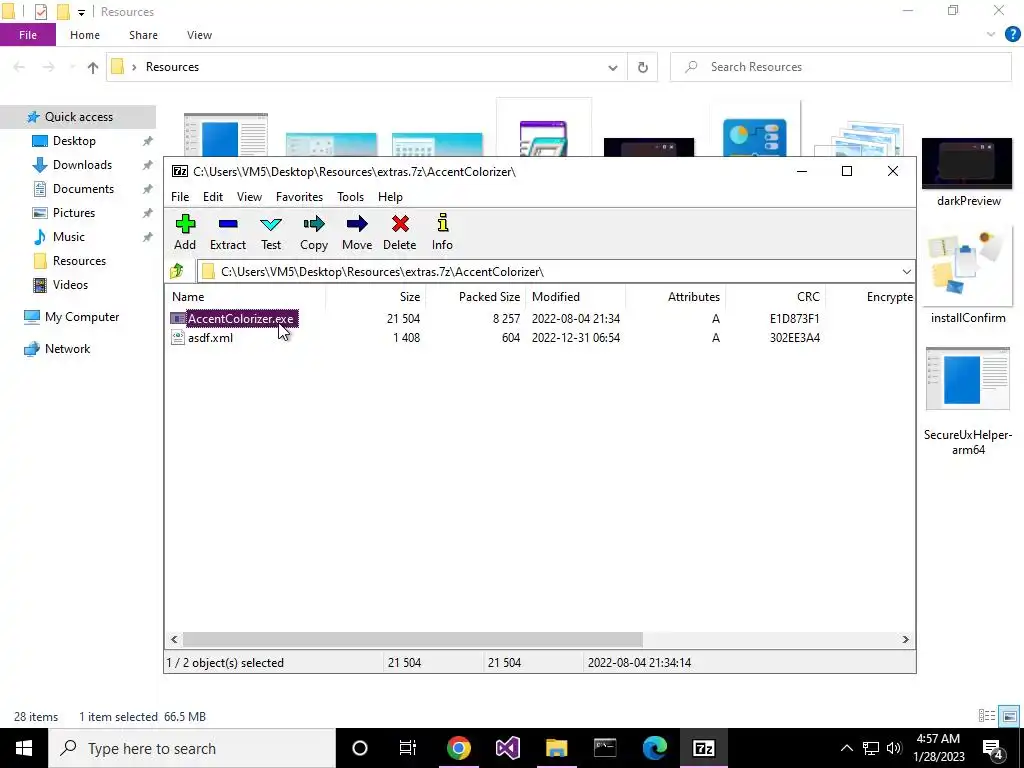Viewport: 1024px width, 768px height.
Task: Click the horizontal scrollbar right arrow
Action: (906, 639)
